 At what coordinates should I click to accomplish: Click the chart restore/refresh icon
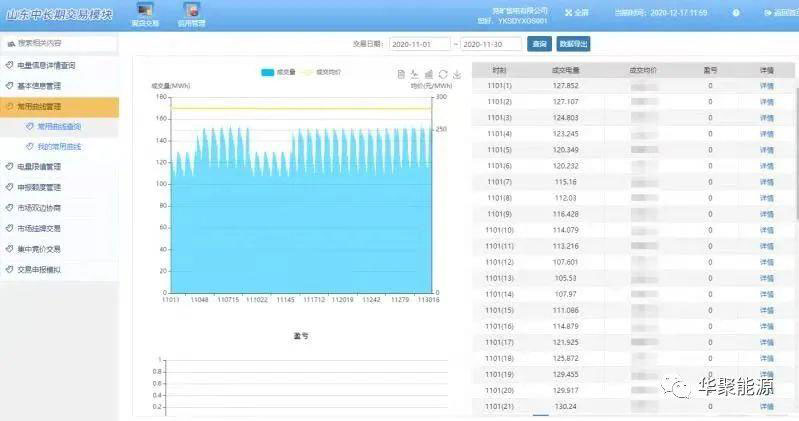(442, 74)
